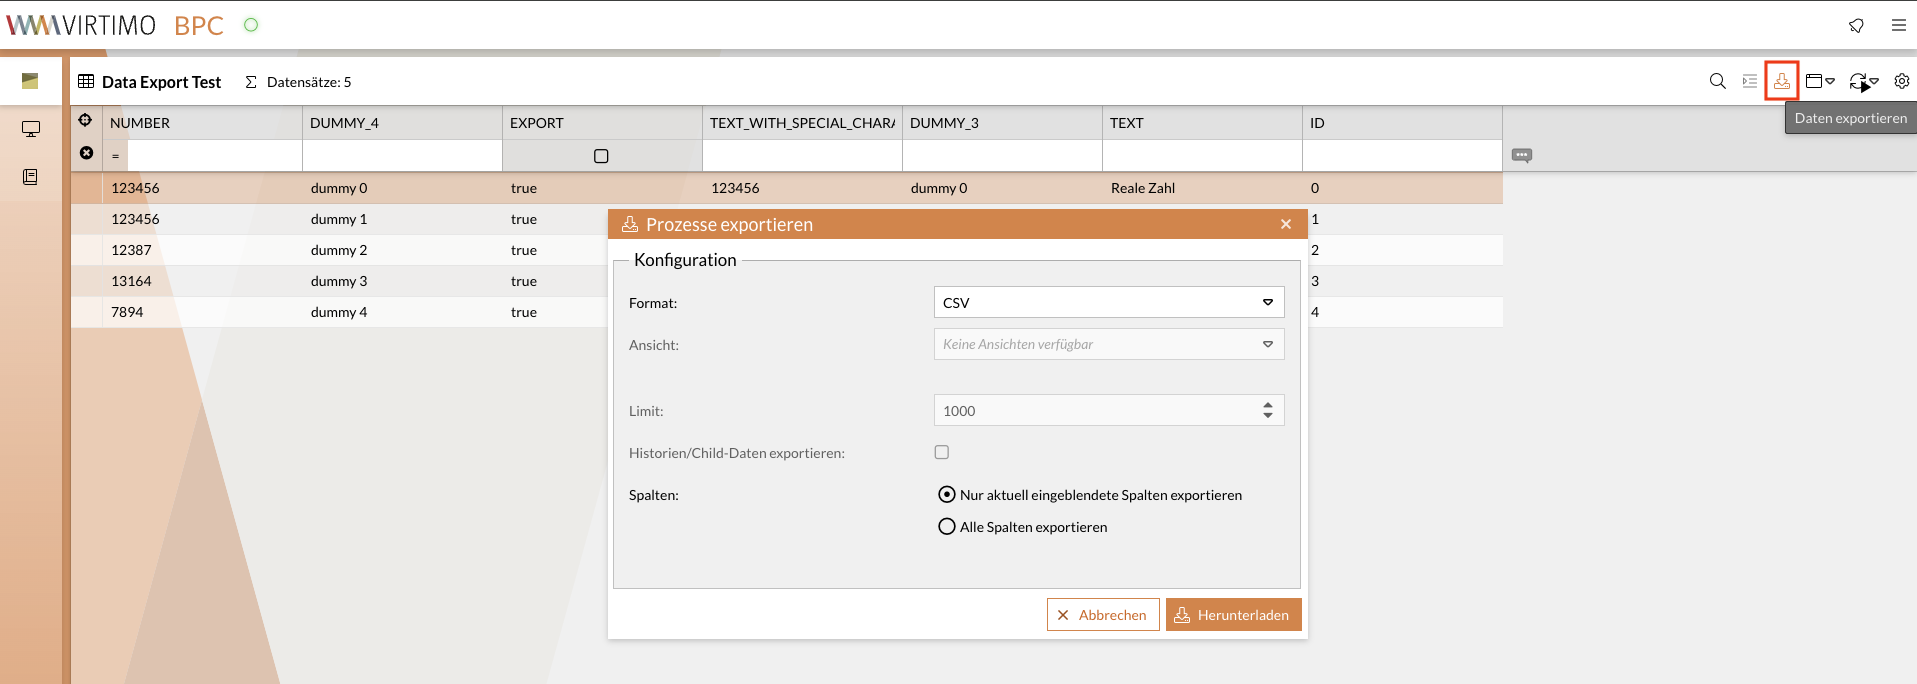The width and height of the screenshot is (1917, 684).
Task: Toggle the EXPORT column filter checkbox
Action: click(x=601, y=156)
